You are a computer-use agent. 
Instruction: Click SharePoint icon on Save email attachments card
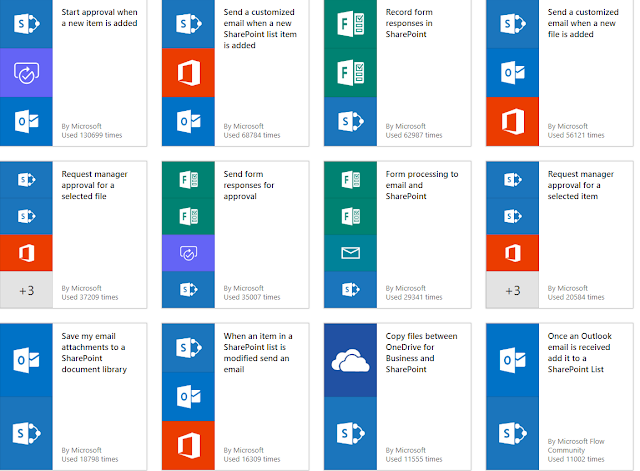point(26,433)
